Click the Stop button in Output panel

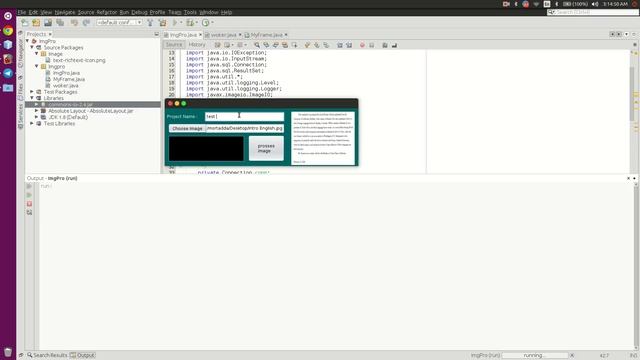point(29,204)
